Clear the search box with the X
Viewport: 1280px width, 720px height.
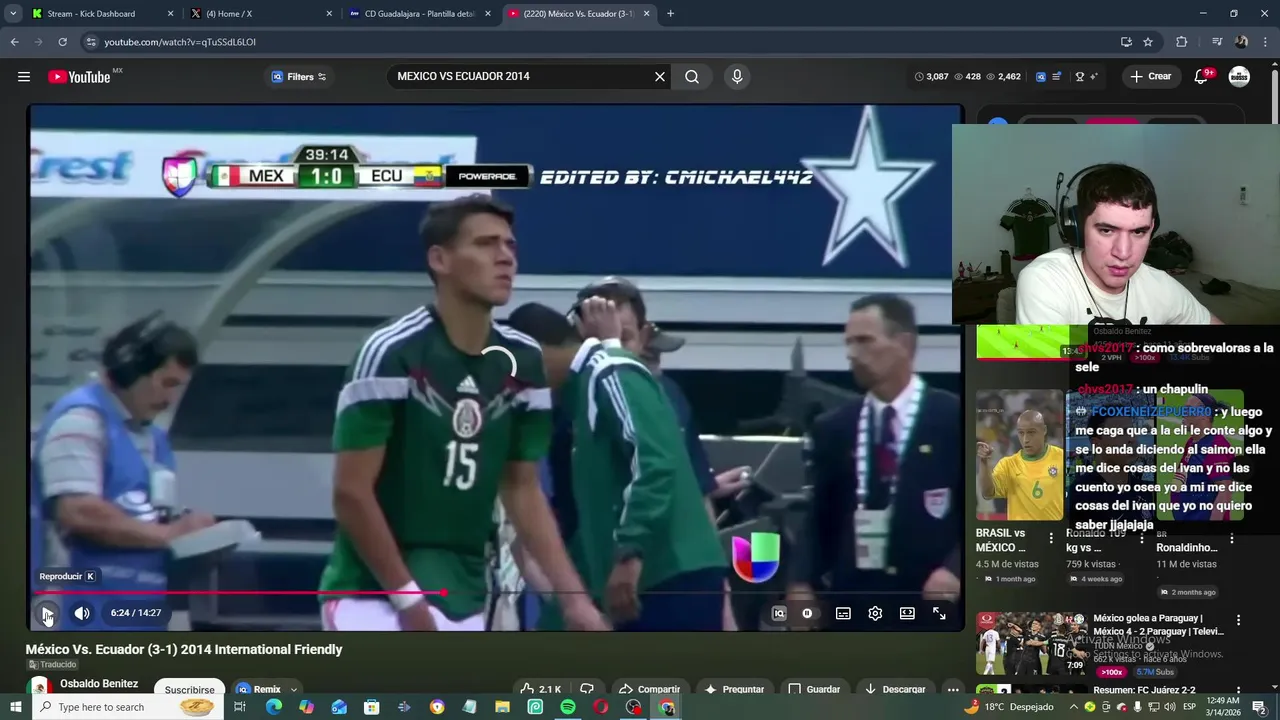point(660,77)
